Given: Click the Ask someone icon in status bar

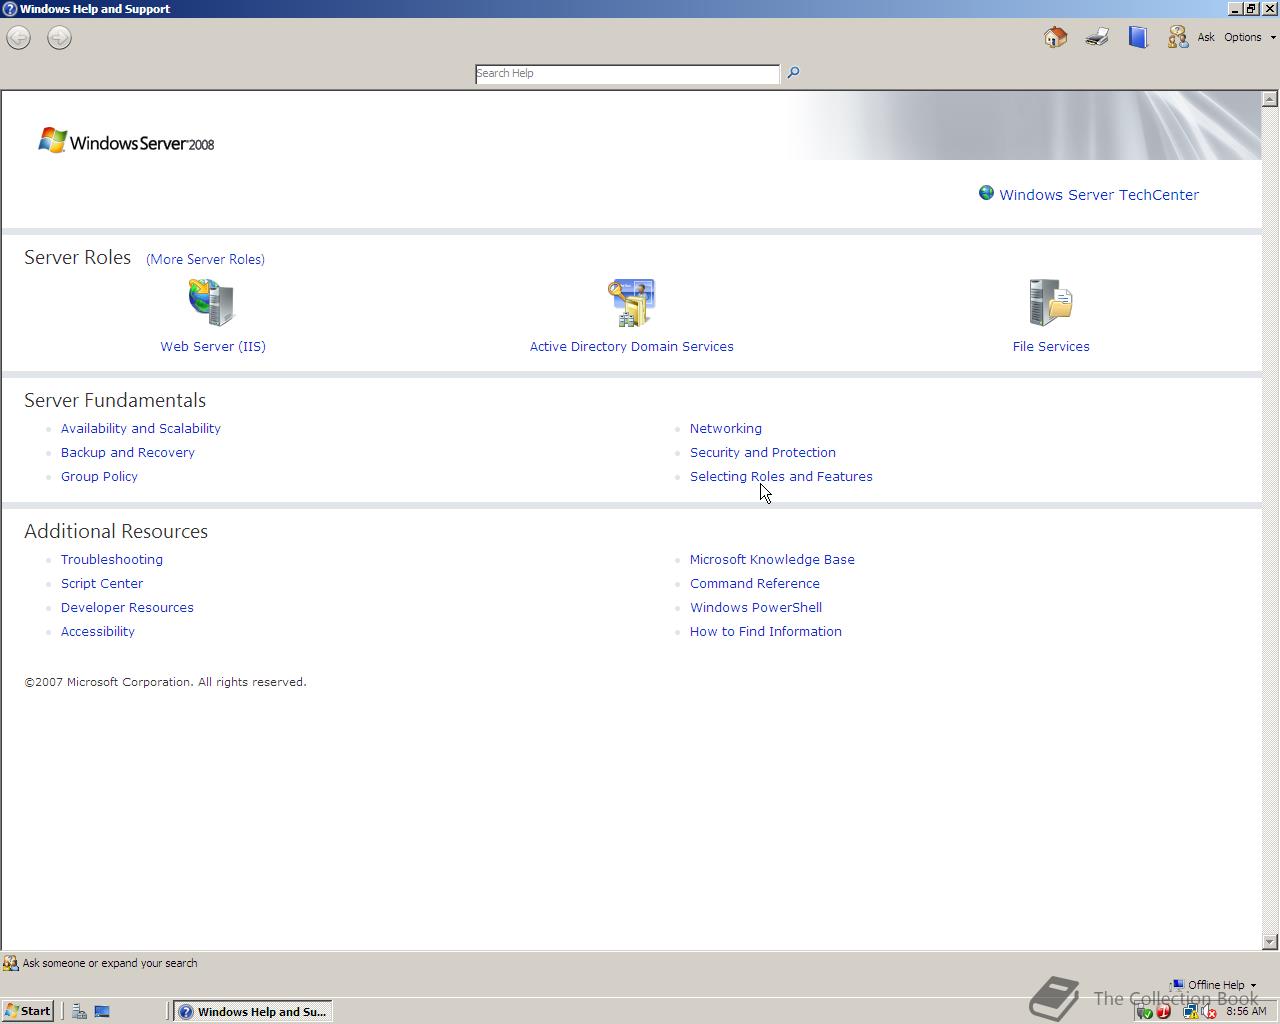Looking at the screenshot, I should 10,963.
